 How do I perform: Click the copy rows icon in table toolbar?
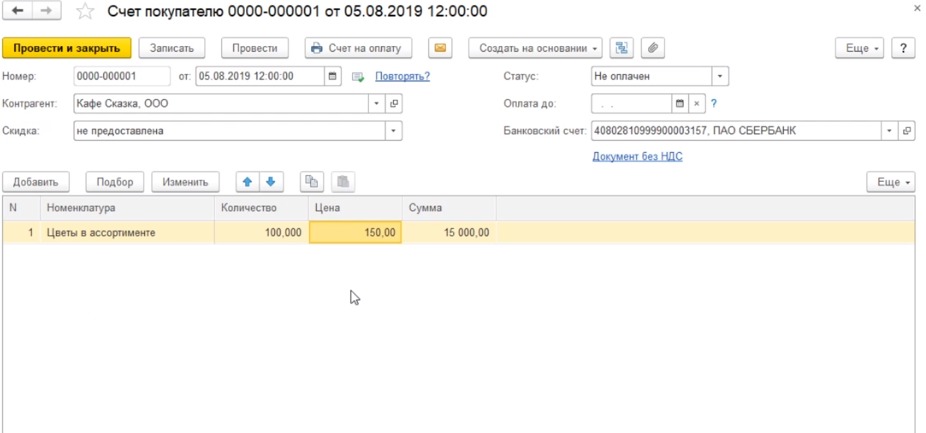pos(312,182)
